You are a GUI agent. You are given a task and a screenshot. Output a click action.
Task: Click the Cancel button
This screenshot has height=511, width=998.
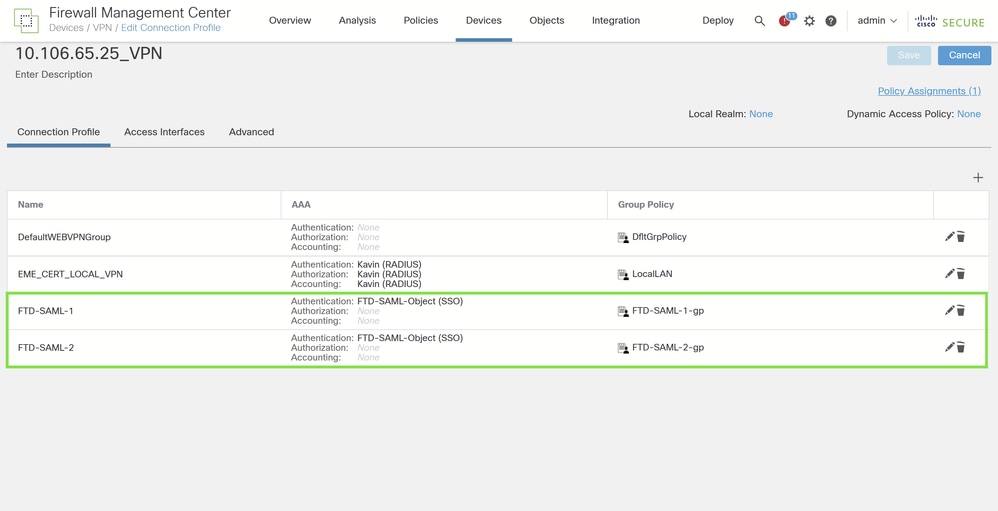coord(964,55)
